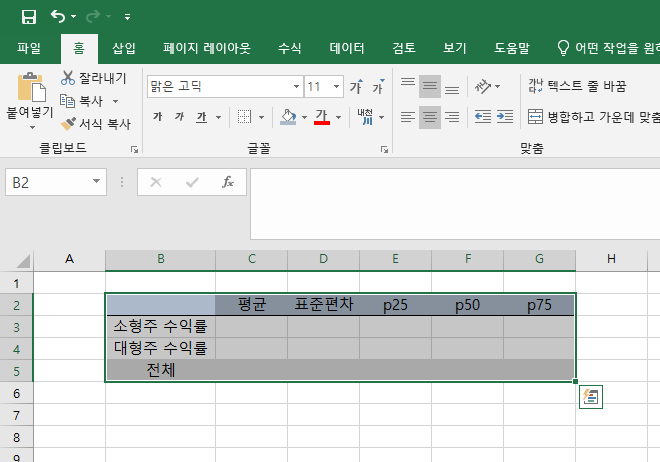Switch to the 검토 tab
Screen dimensions: 660x462
[404, 48]
